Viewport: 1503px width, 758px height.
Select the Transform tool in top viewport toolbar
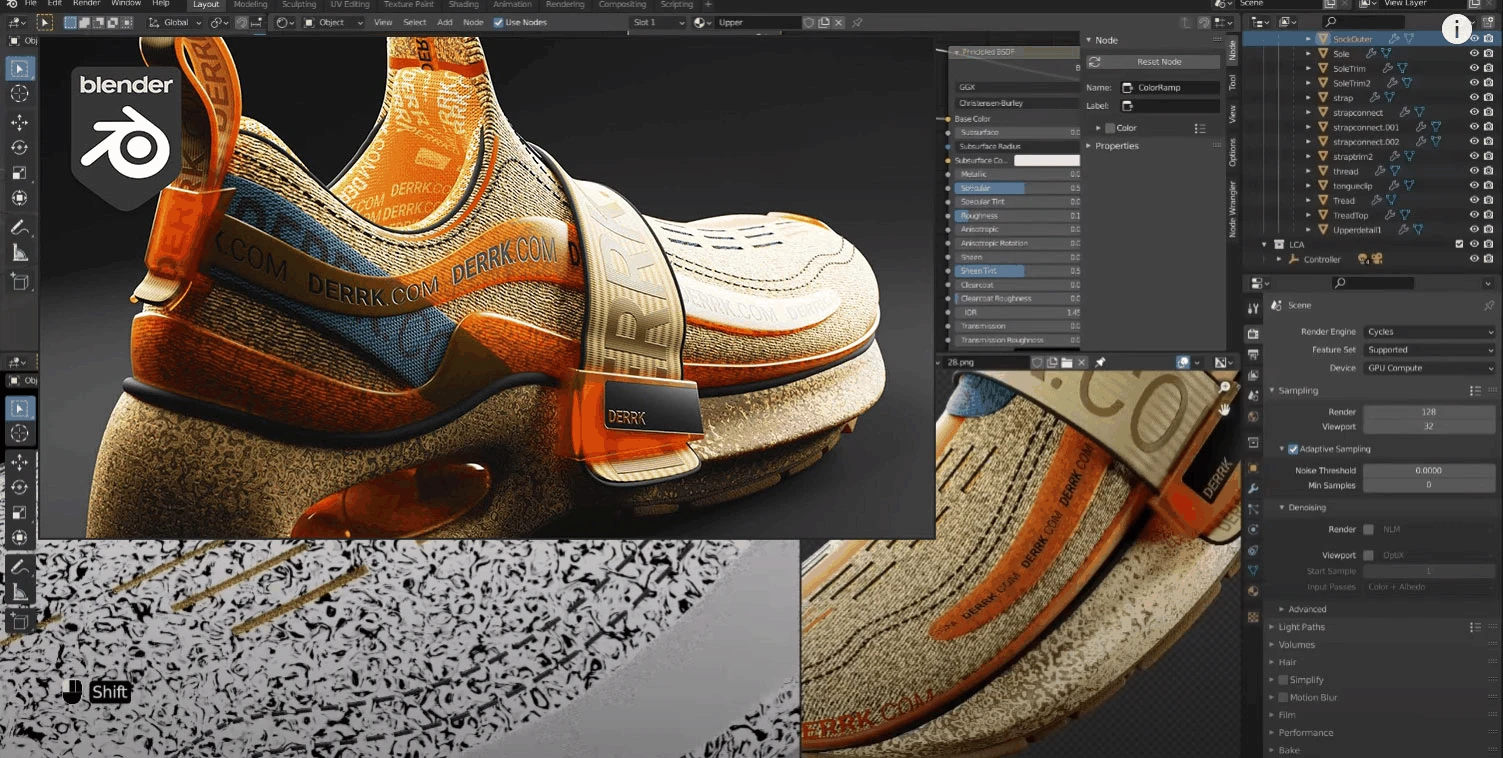tap(20, 198)
